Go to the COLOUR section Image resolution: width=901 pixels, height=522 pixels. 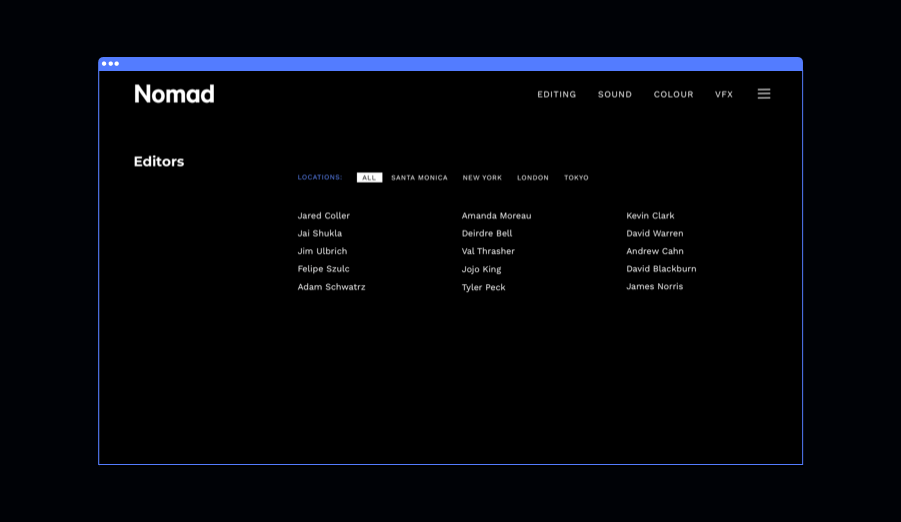tap(673, 94)
